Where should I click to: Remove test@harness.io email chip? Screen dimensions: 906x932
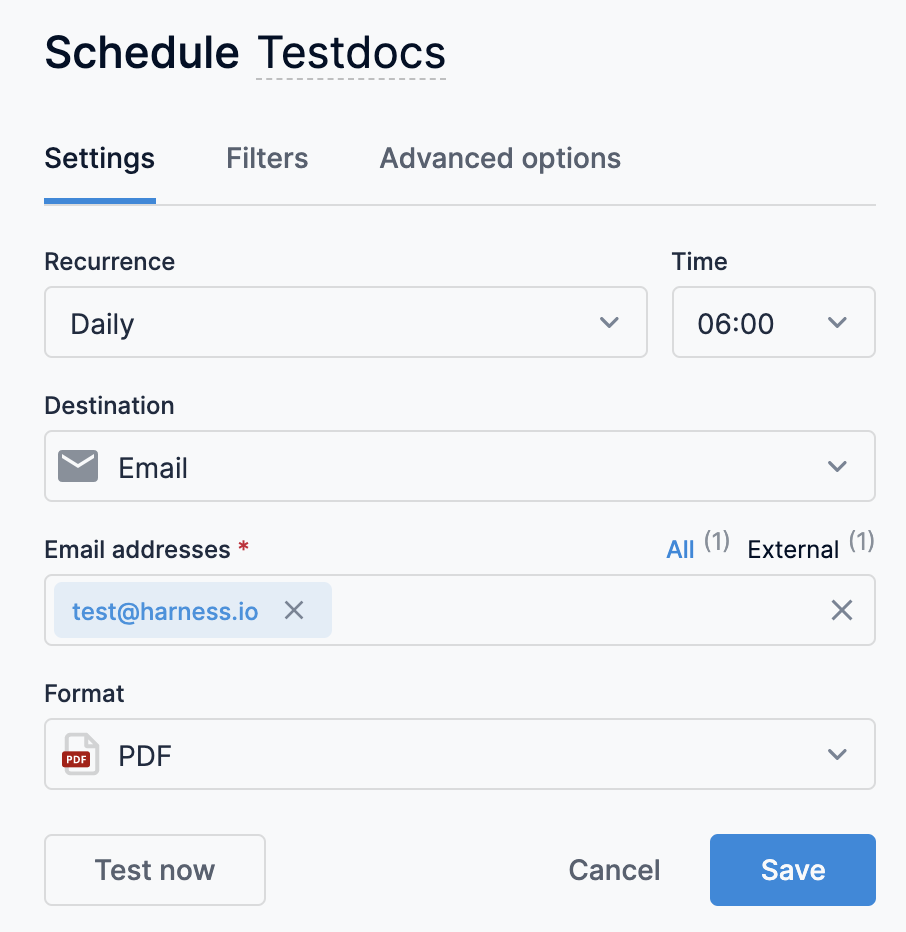[x=293, y=610]
